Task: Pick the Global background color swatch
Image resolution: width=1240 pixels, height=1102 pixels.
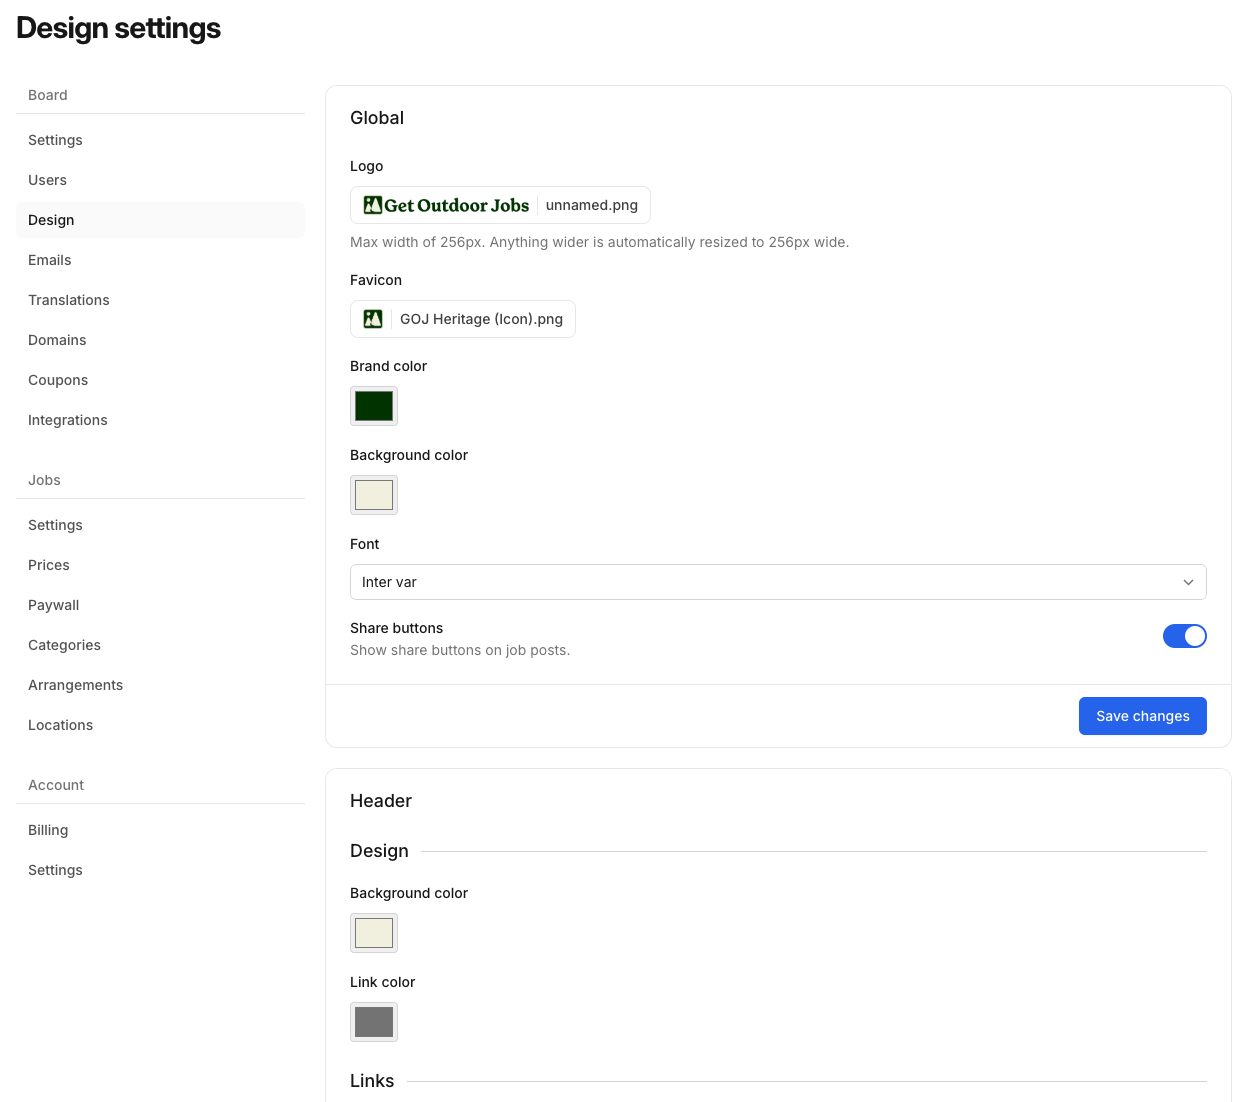Action: click(x=374, y=495)
